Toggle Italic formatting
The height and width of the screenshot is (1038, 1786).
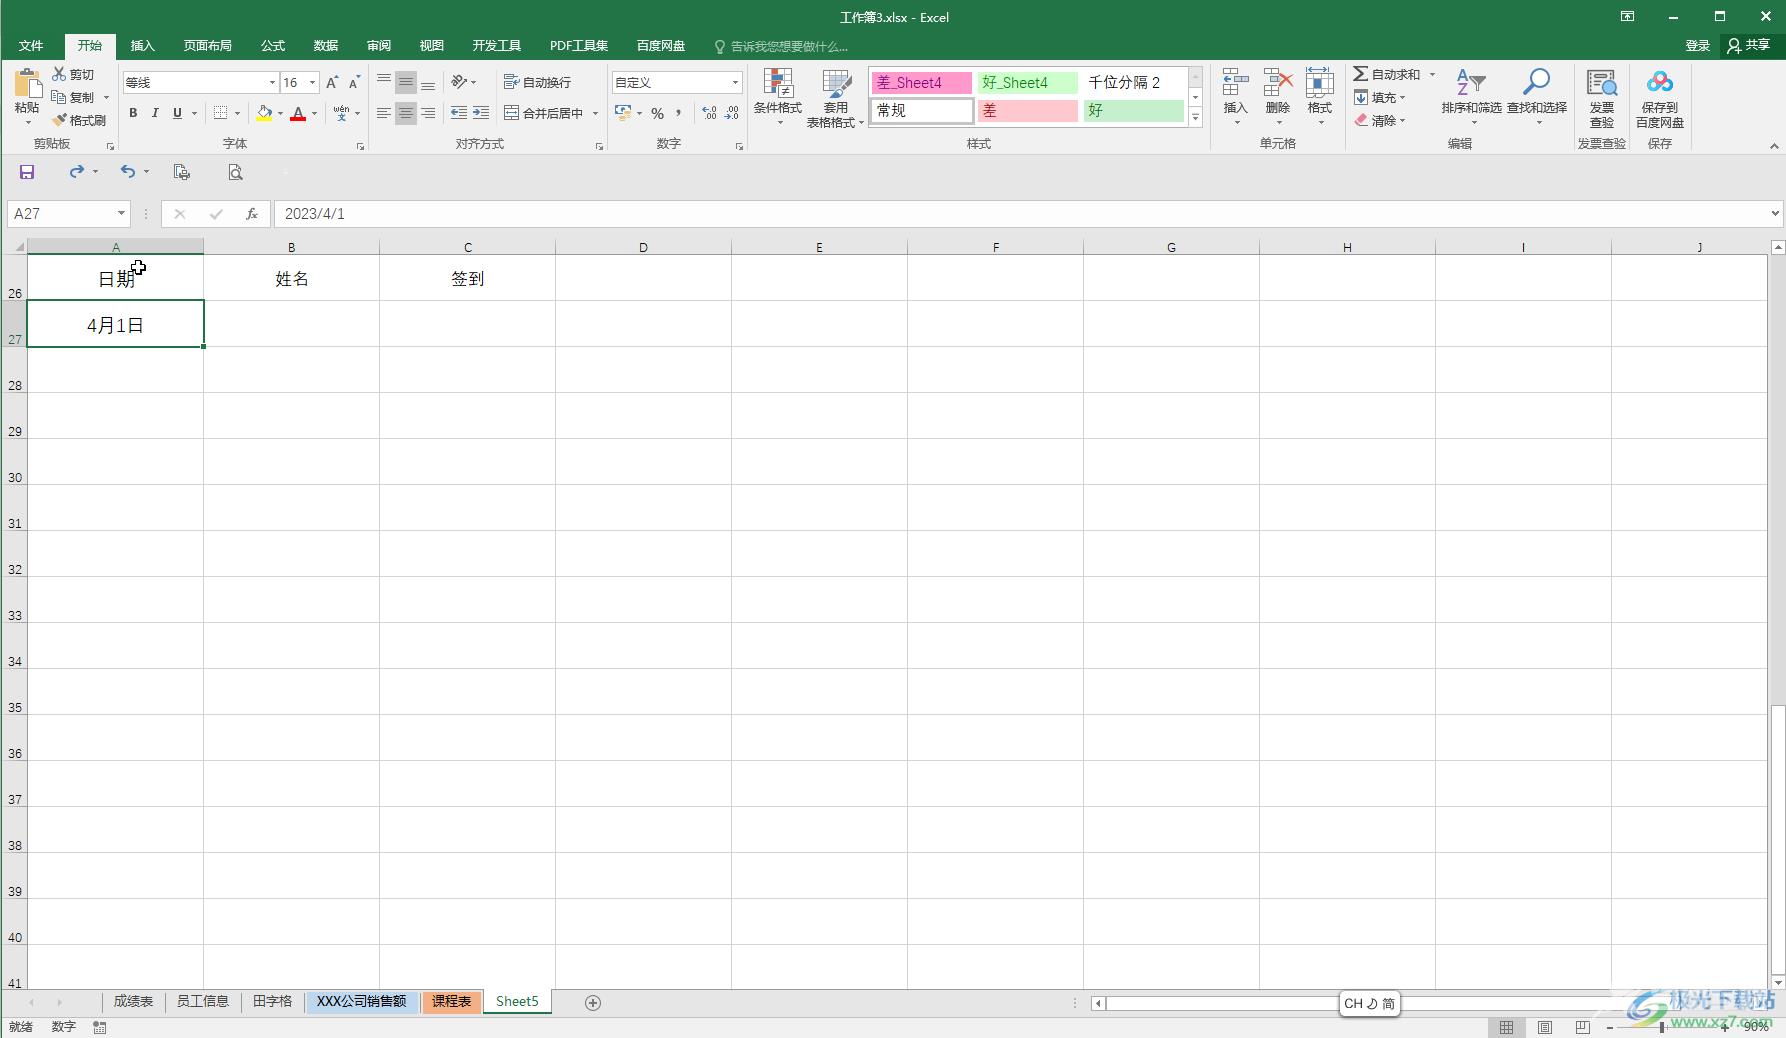[x=155, y=113]
